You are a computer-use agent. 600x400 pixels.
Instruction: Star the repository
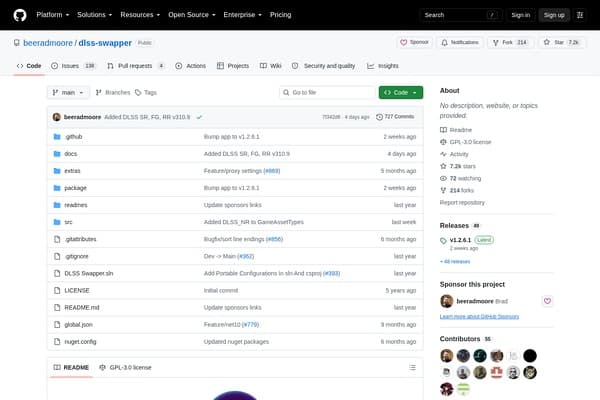tap(562, 42)
